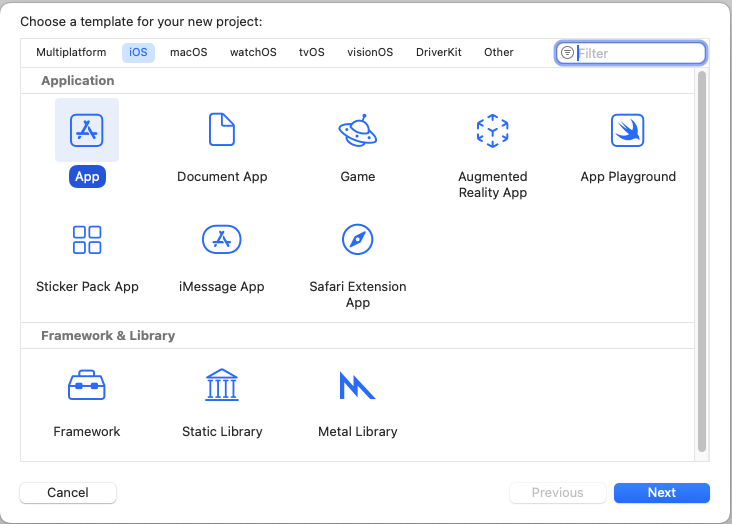Open the watchOS platform tab
This screenshot has height=524, width=732.
(x=253, y=53)
